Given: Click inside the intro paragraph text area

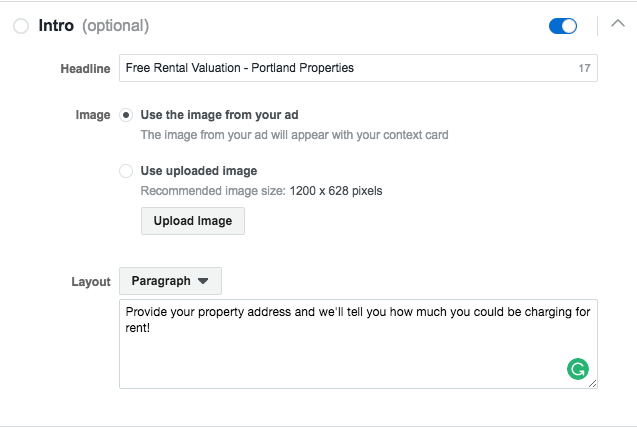Looking at the screenshot, I should tap(358, 344).
